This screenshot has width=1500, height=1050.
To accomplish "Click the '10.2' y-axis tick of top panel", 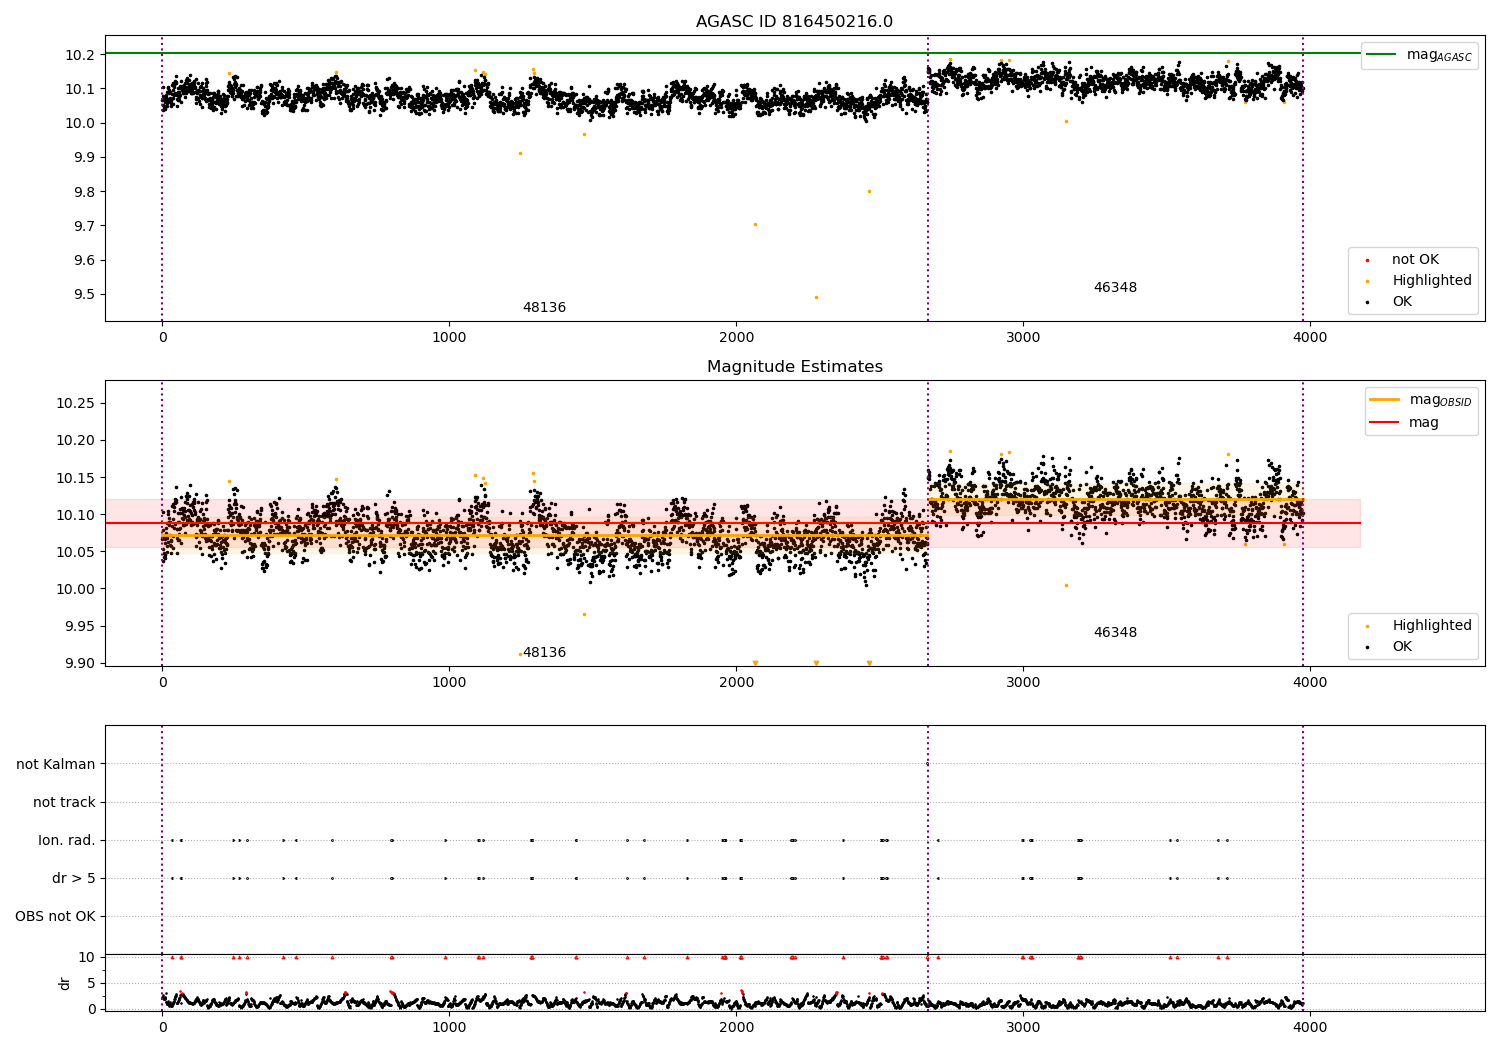I will (x=82, y=54).
